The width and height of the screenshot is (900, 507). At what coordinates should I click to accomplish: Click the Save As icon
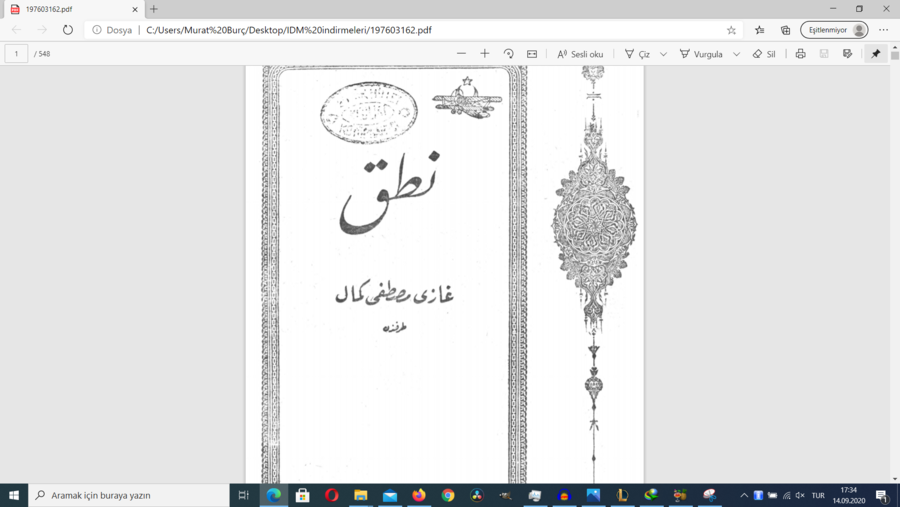tap(847, 53)
